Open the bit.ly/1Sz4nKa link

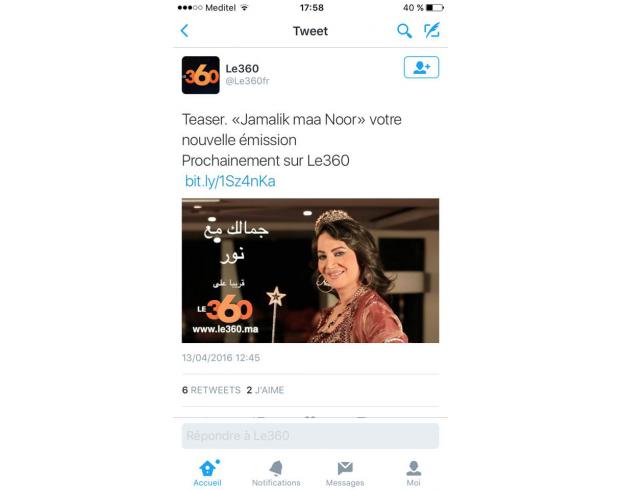tap(230, 181)
